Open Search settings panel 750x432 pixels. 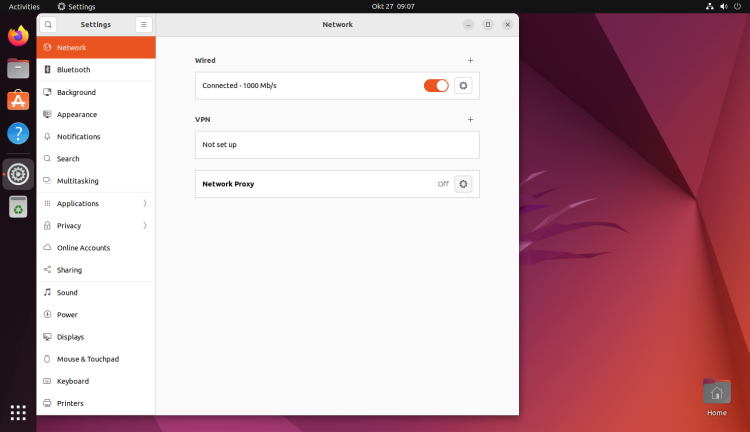tap(96, 158)
